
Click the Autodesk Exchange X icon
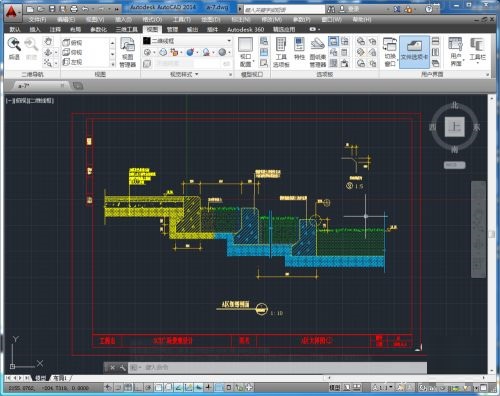coord(397,9)
